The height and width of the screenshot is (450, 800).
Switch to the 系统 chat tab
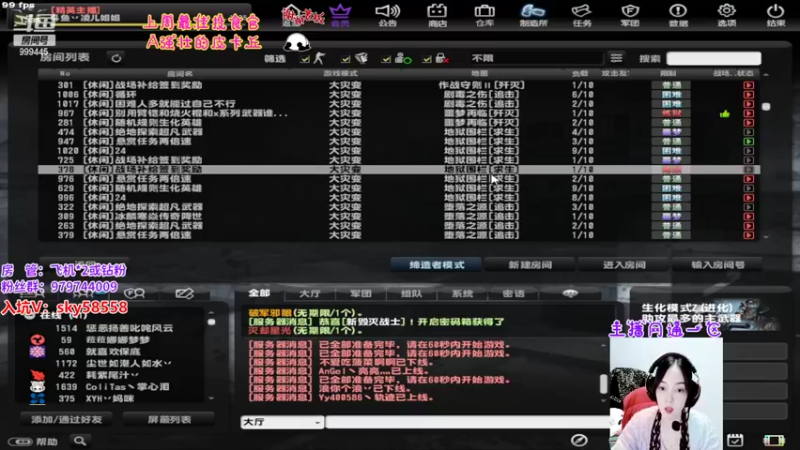coord(462,293)
